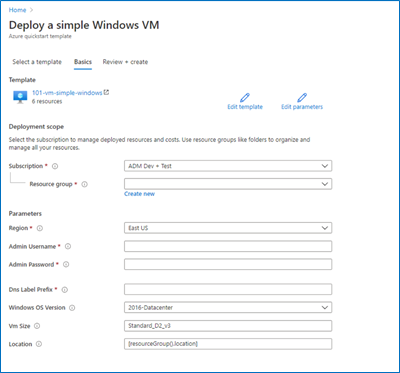Click the Edit template pencil icon
The height and width of the screenshot is (373, 400).
[x=245, y=97]
